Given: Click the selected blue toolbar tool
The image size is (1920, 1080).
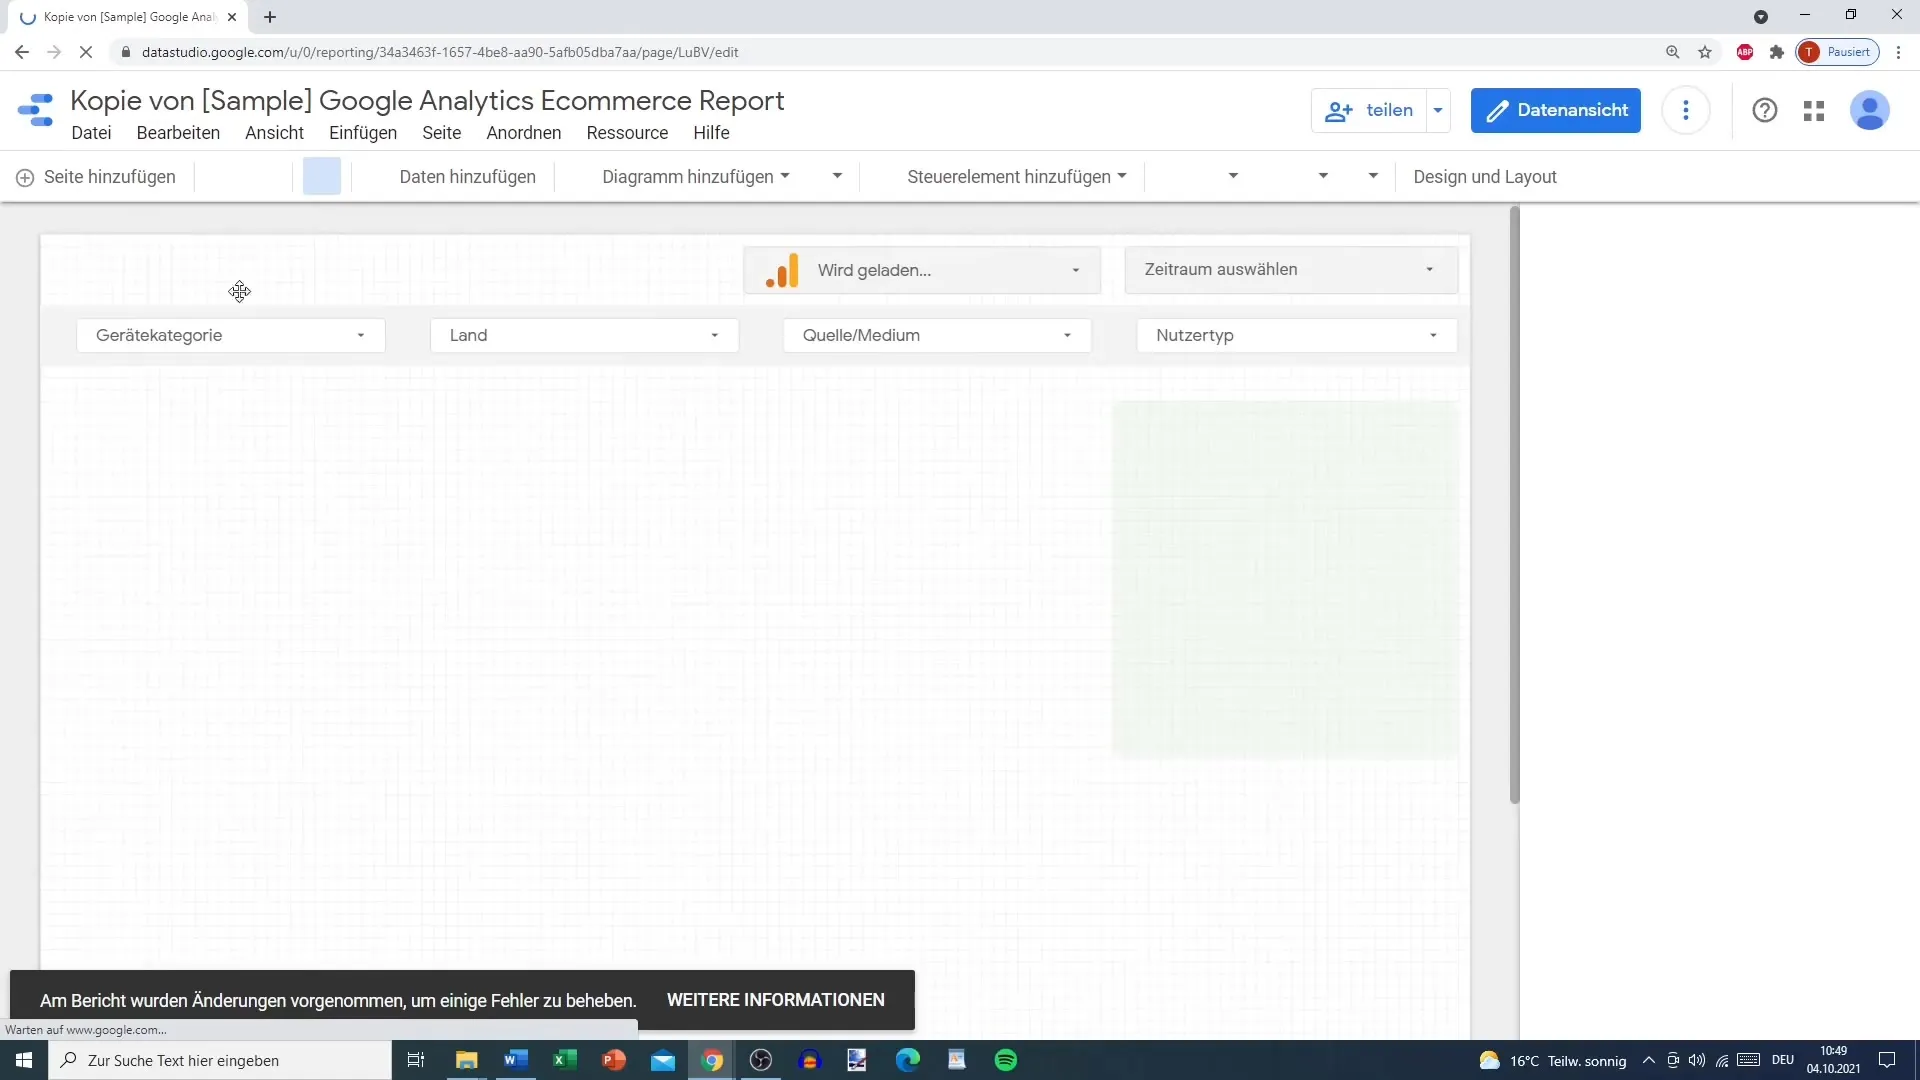Looking at the screenshot, I should 322,176.
